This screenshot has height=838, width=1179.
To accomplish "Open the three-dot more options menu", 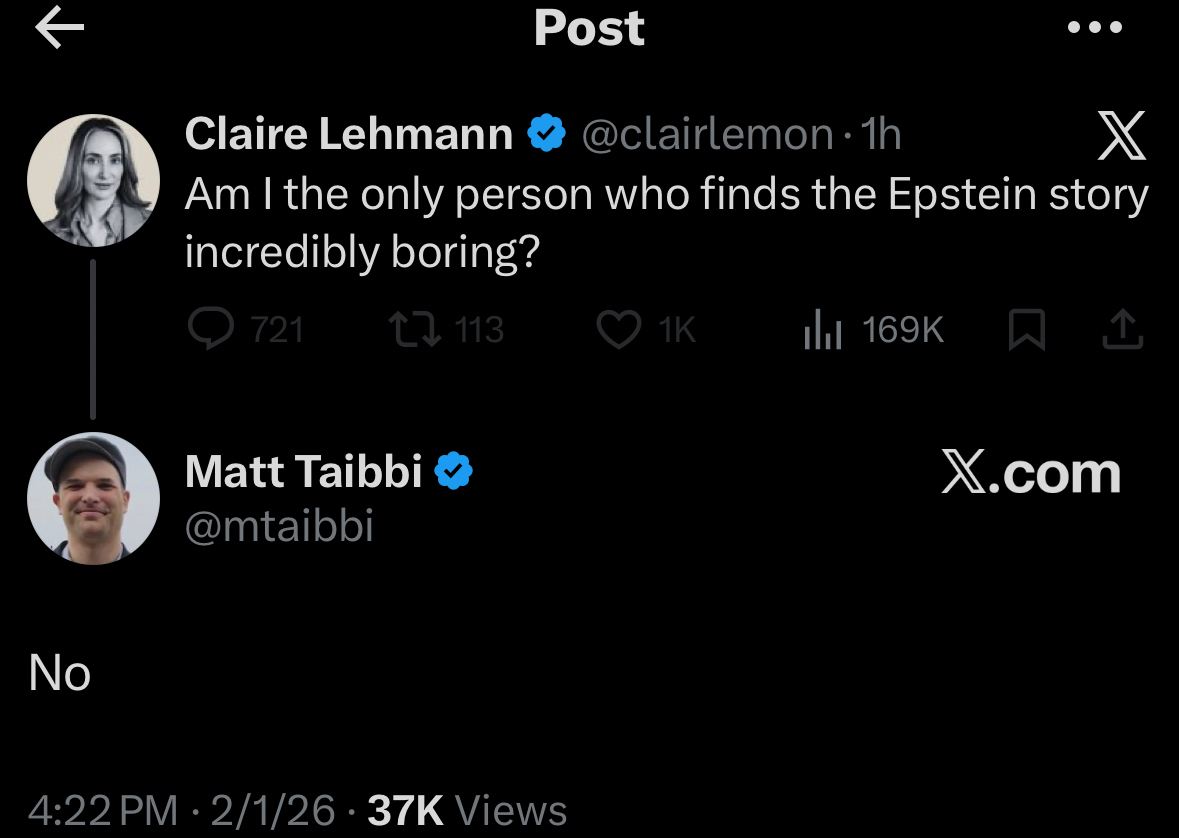I will pos(1095,28).
